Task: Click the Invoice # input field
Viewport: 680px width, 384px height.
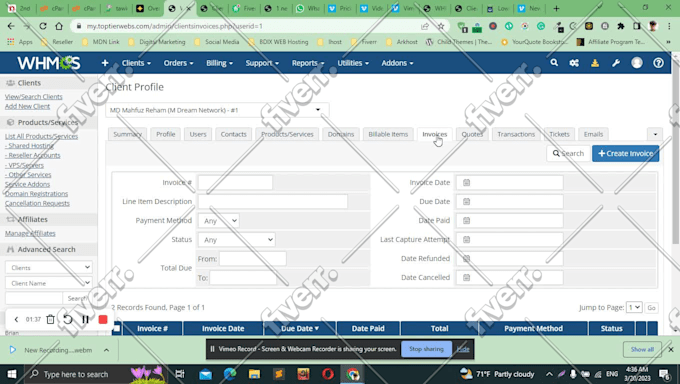Action: click(235, 183)
